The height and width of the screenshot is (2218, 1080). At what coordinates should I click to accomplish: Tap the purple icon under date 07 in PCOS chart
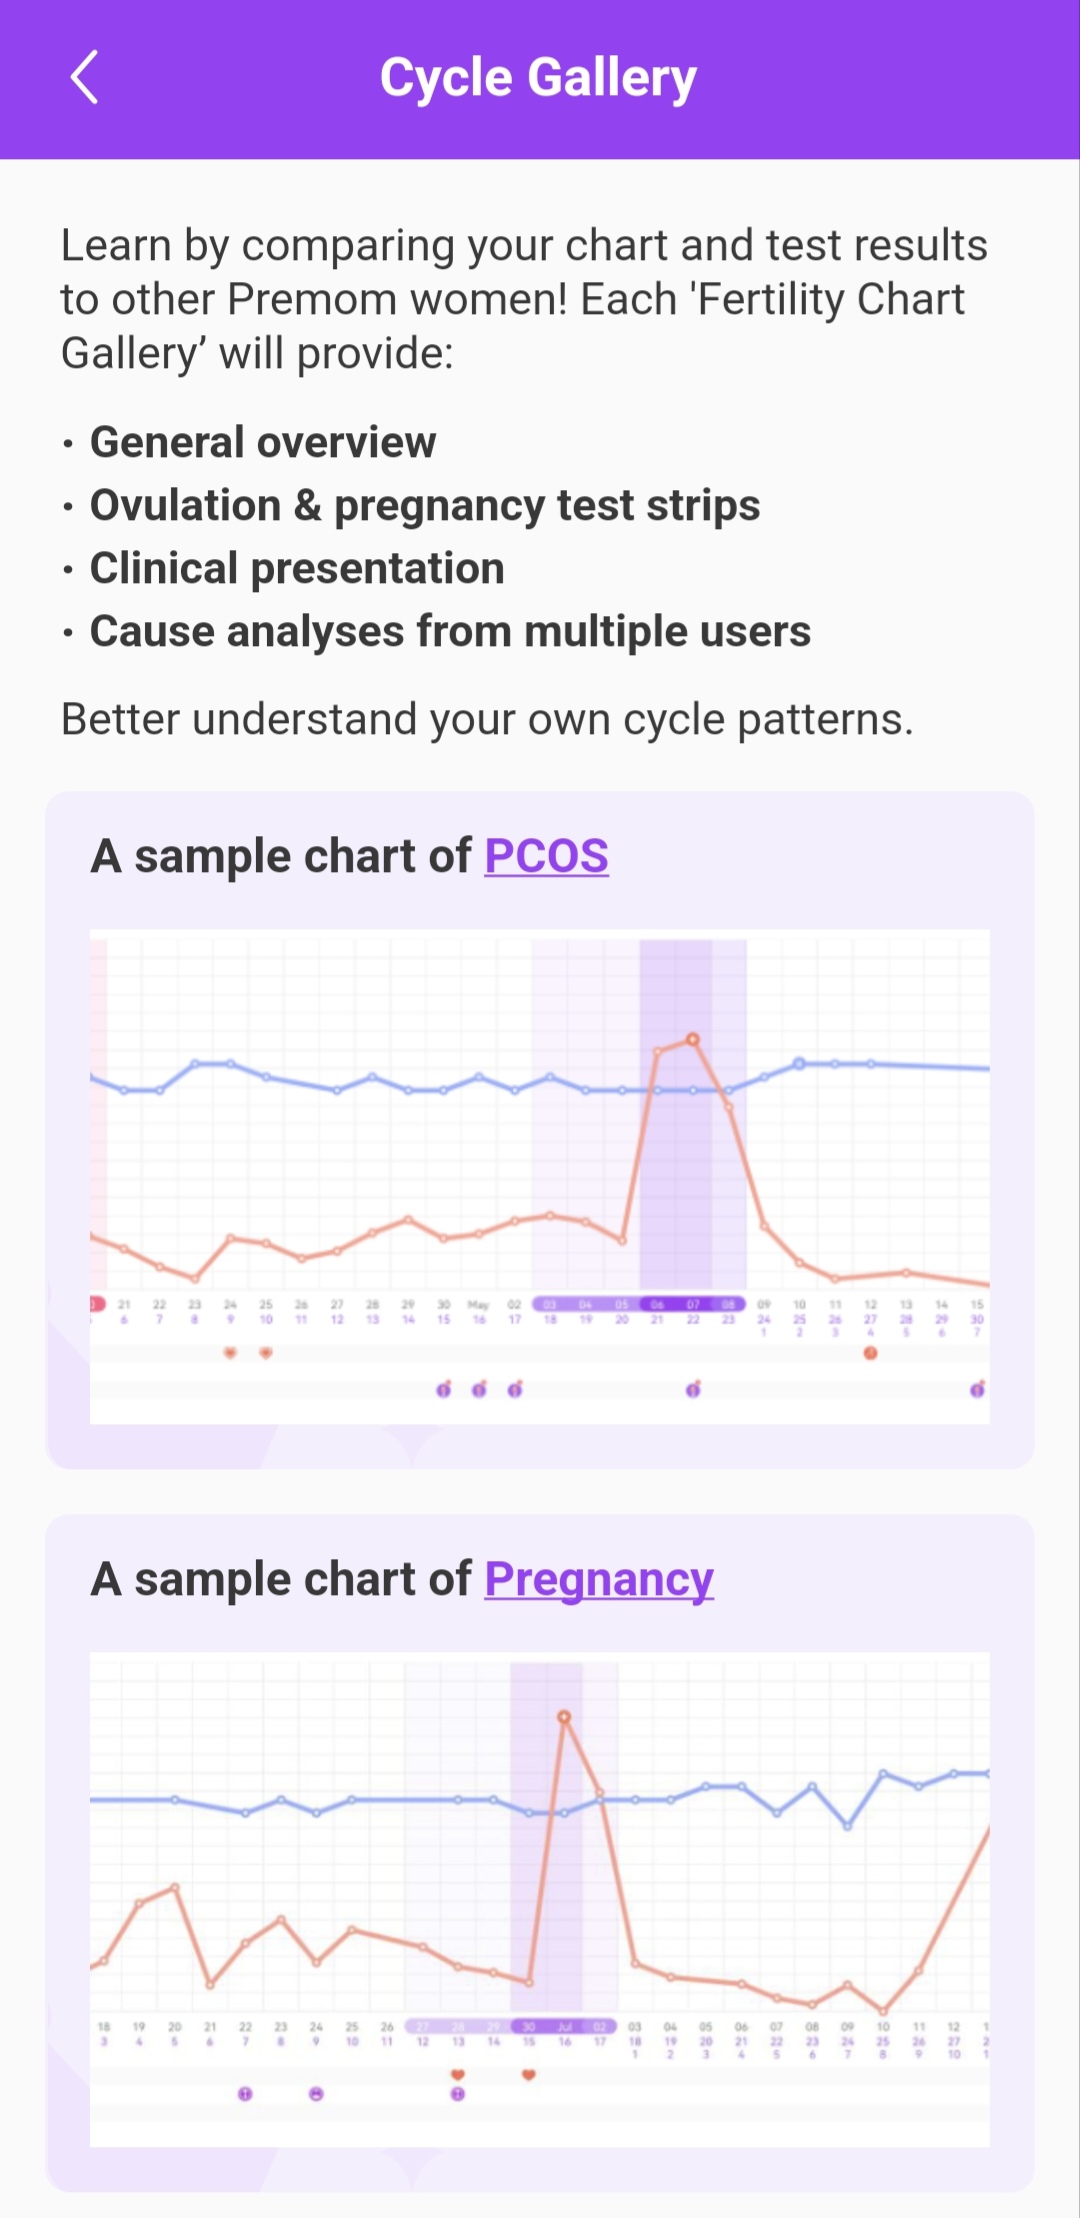pyautogui.click(x=693, y=1389)
